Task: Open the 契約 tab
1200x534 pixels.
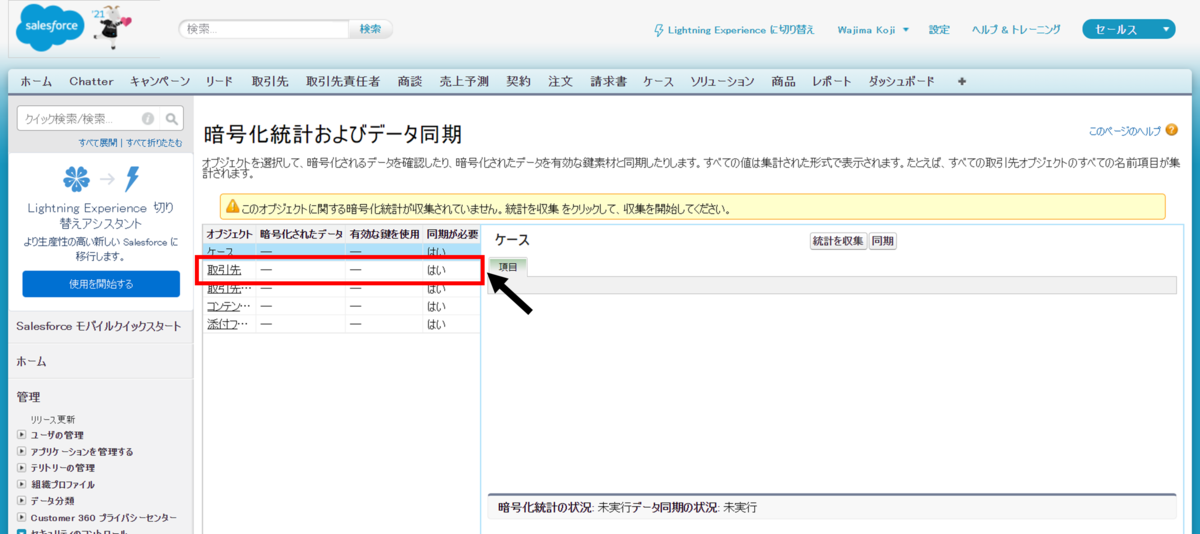Action: pyautogui.click(x=518, y=81)
